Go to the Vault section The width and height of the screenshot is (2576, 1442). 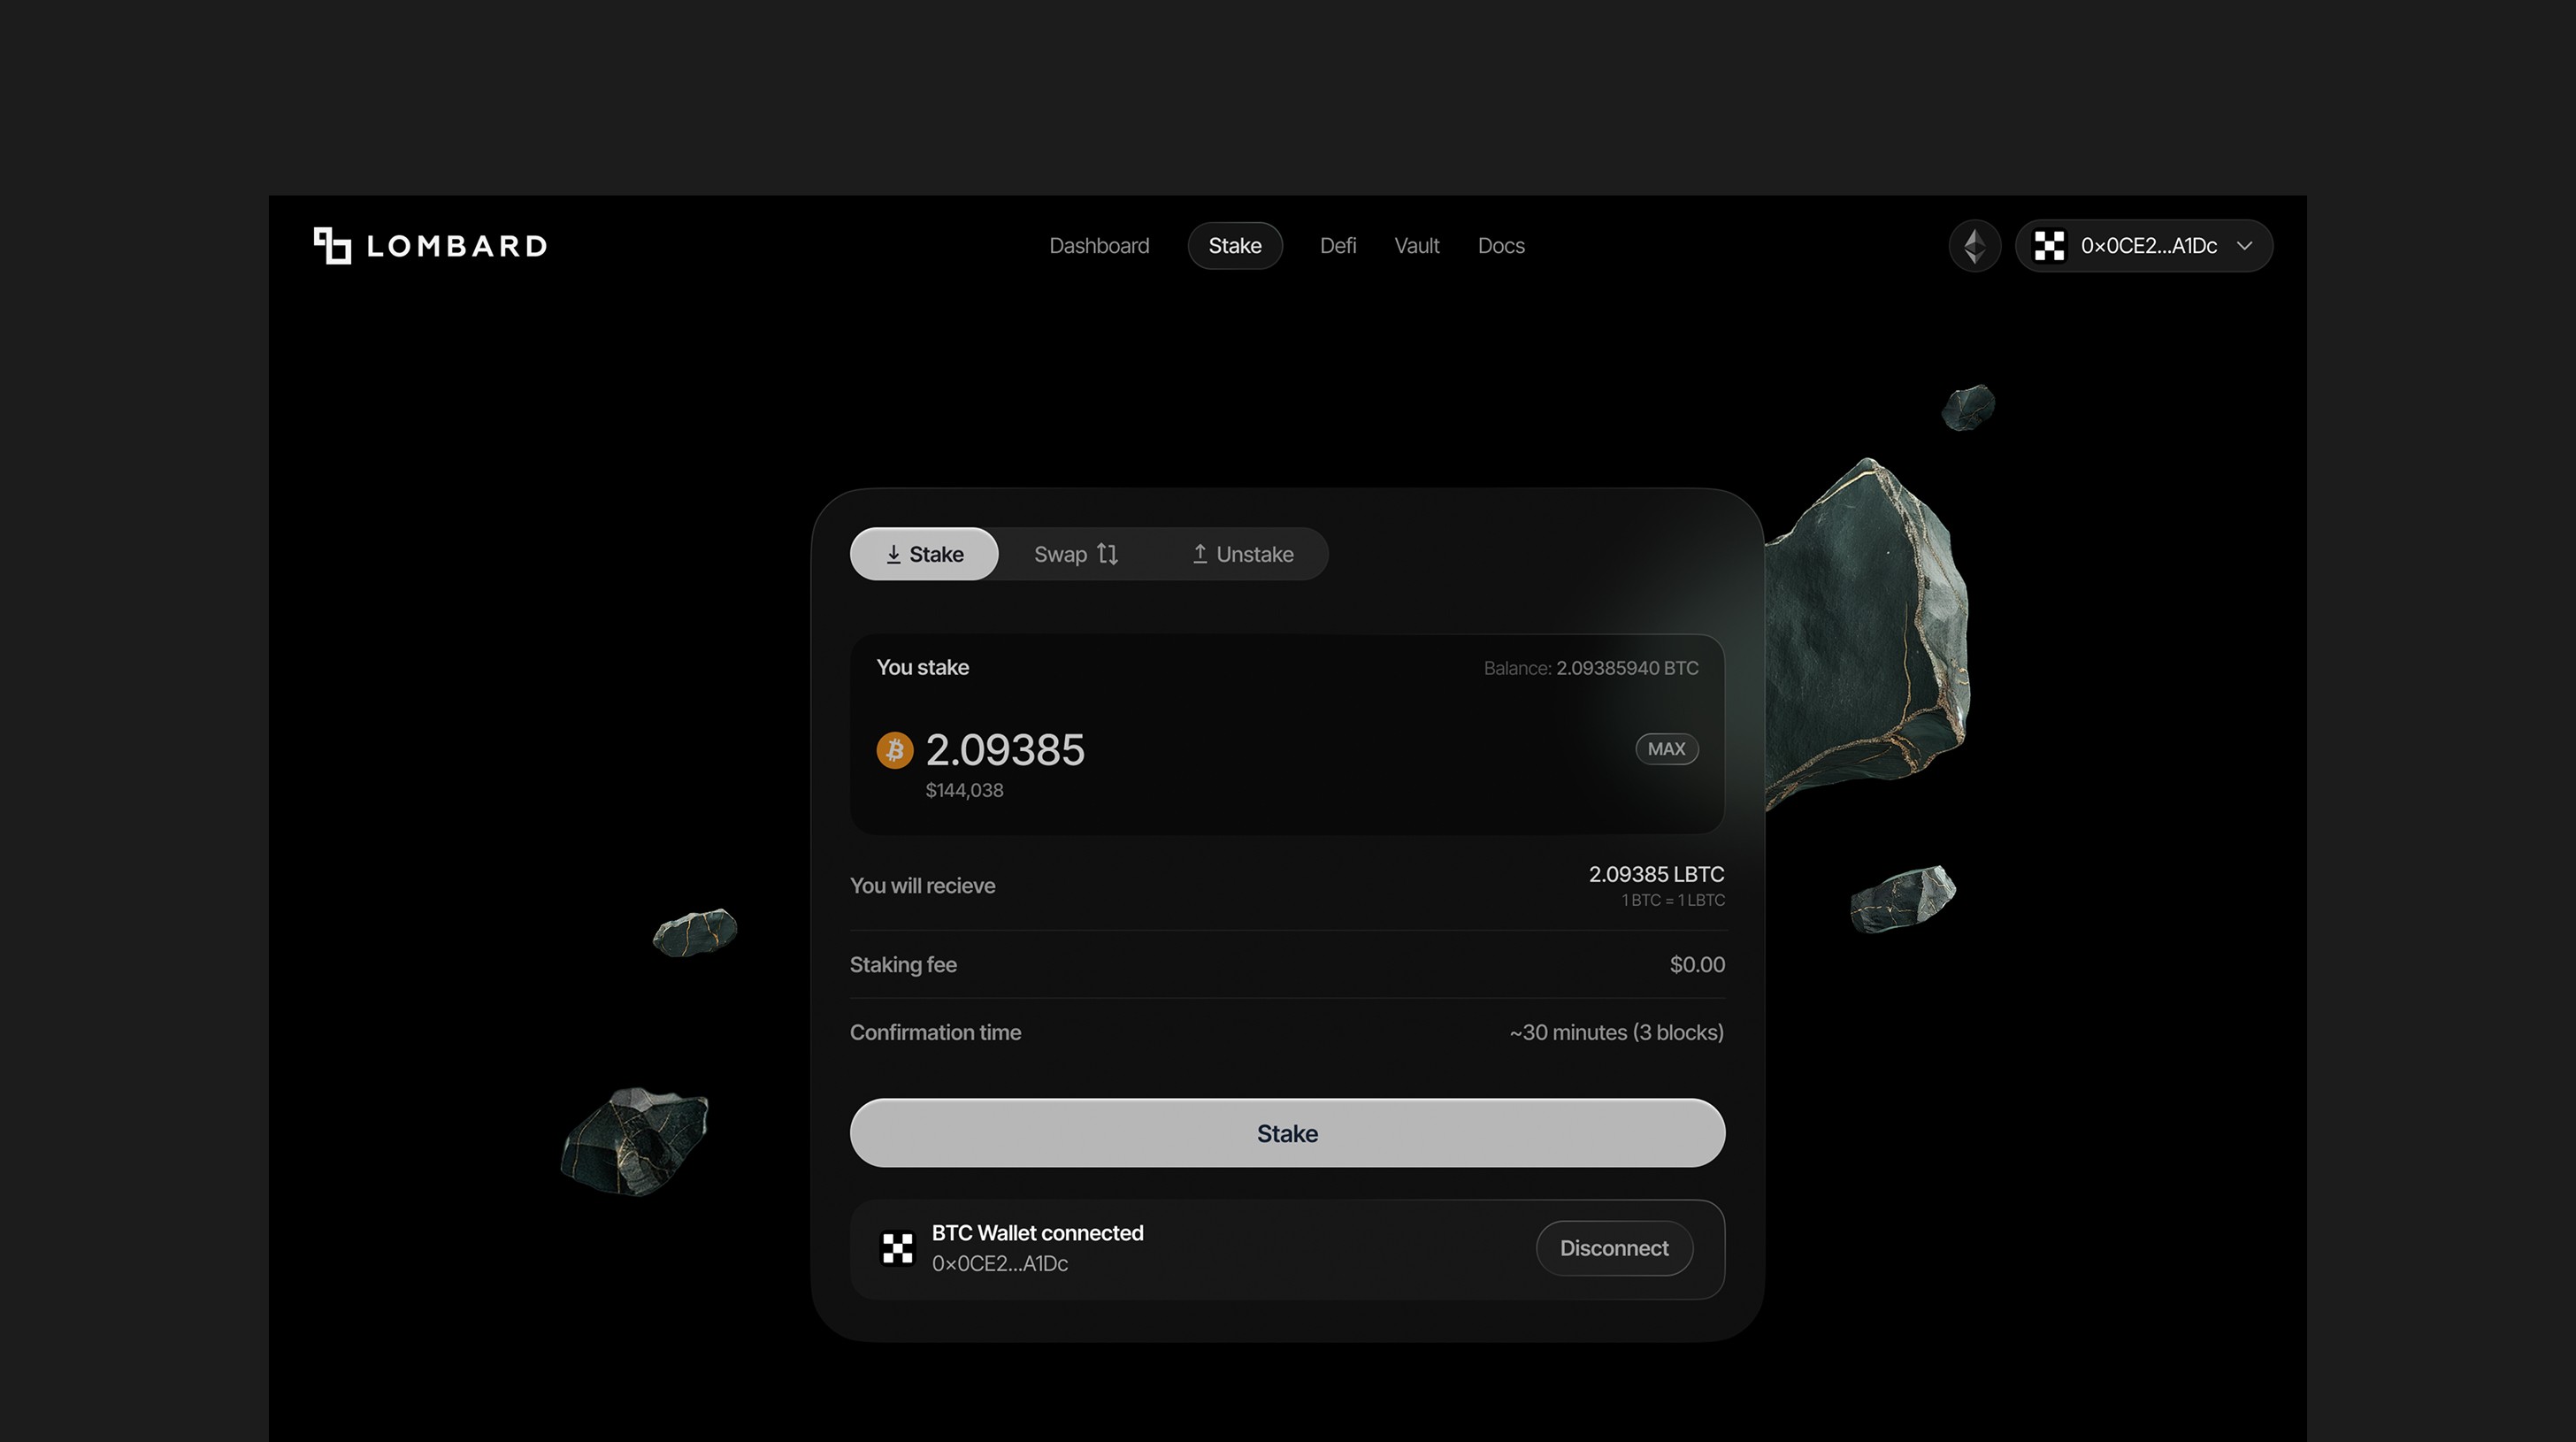click(1417, 246)
